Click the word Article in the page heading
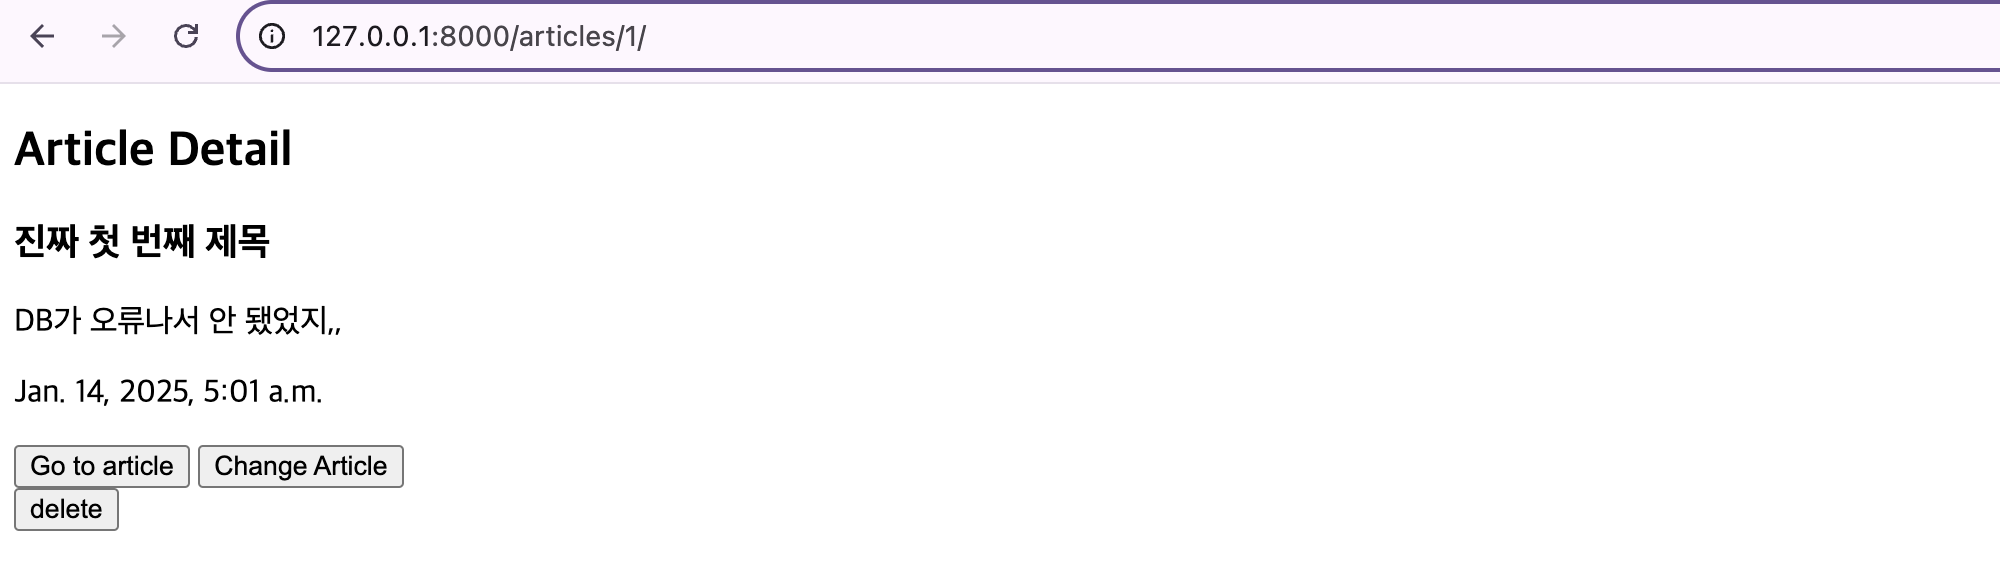2000x577 pixels. tap(84, 149)
